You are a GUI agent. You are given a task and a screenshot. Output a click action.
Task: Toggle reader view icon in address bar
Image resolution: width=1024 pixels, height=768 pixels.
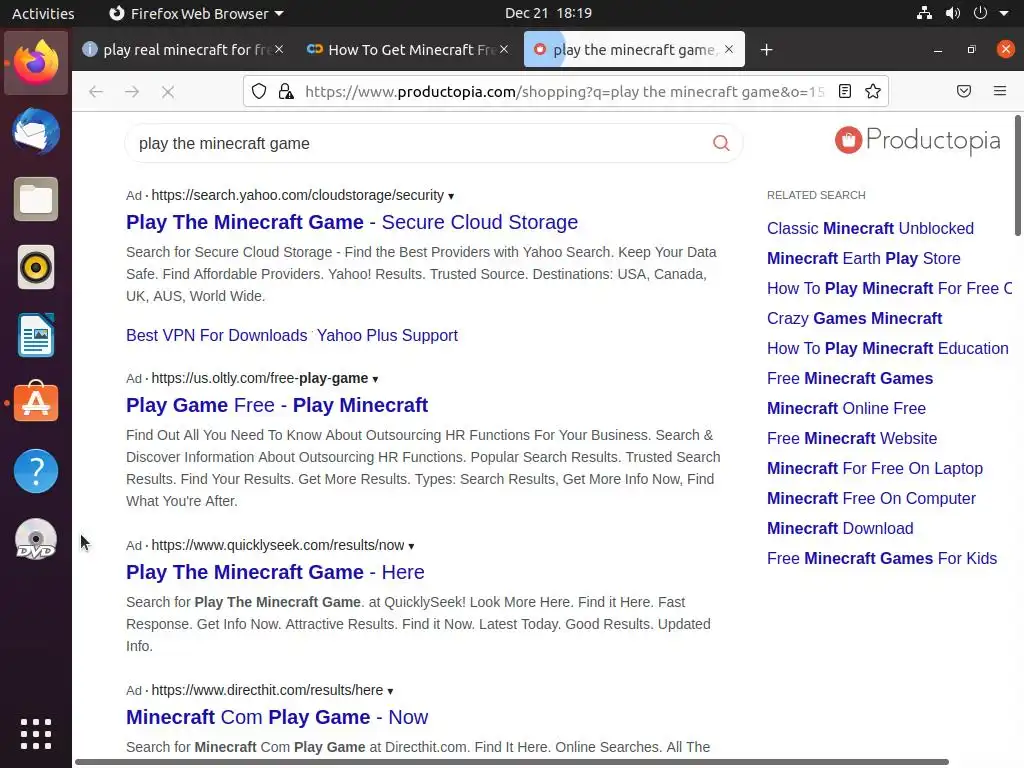845,91
